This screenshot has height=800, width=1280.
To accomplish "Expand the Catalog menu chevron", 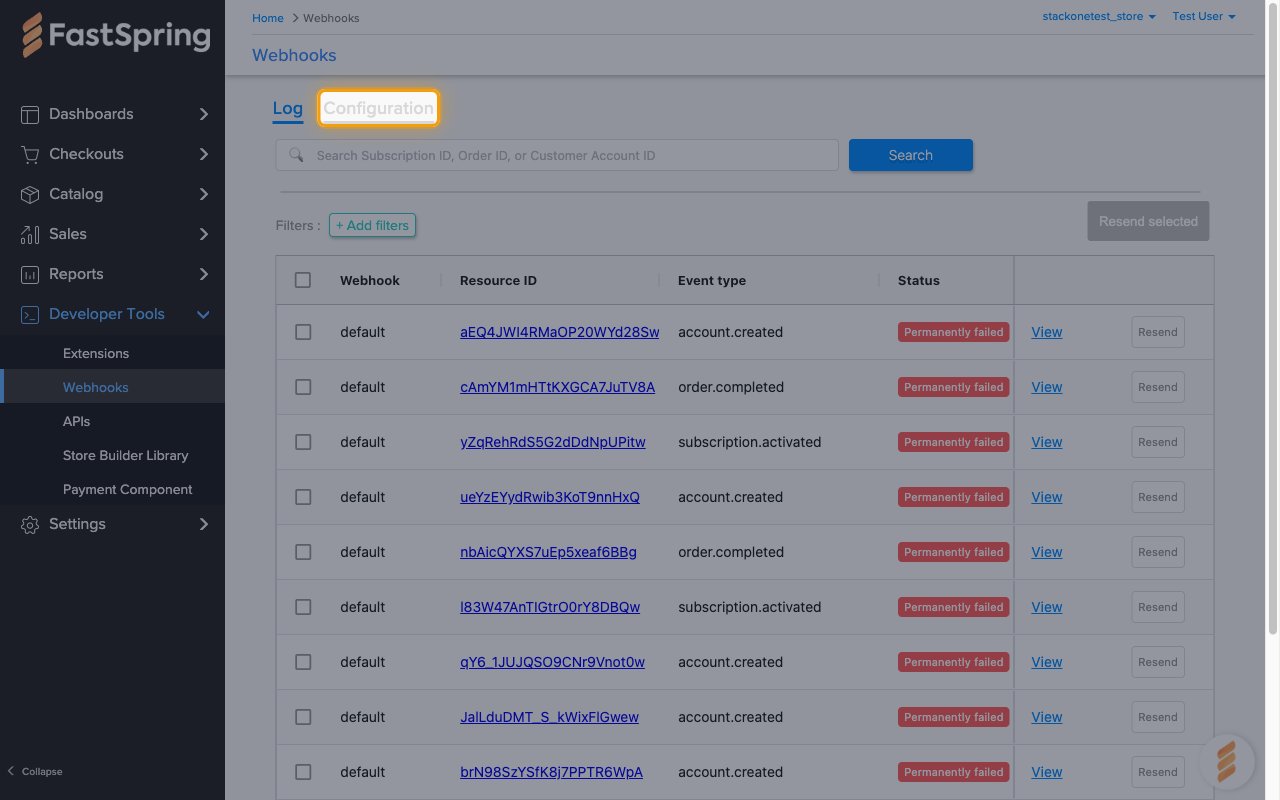I will pos(204,194).
